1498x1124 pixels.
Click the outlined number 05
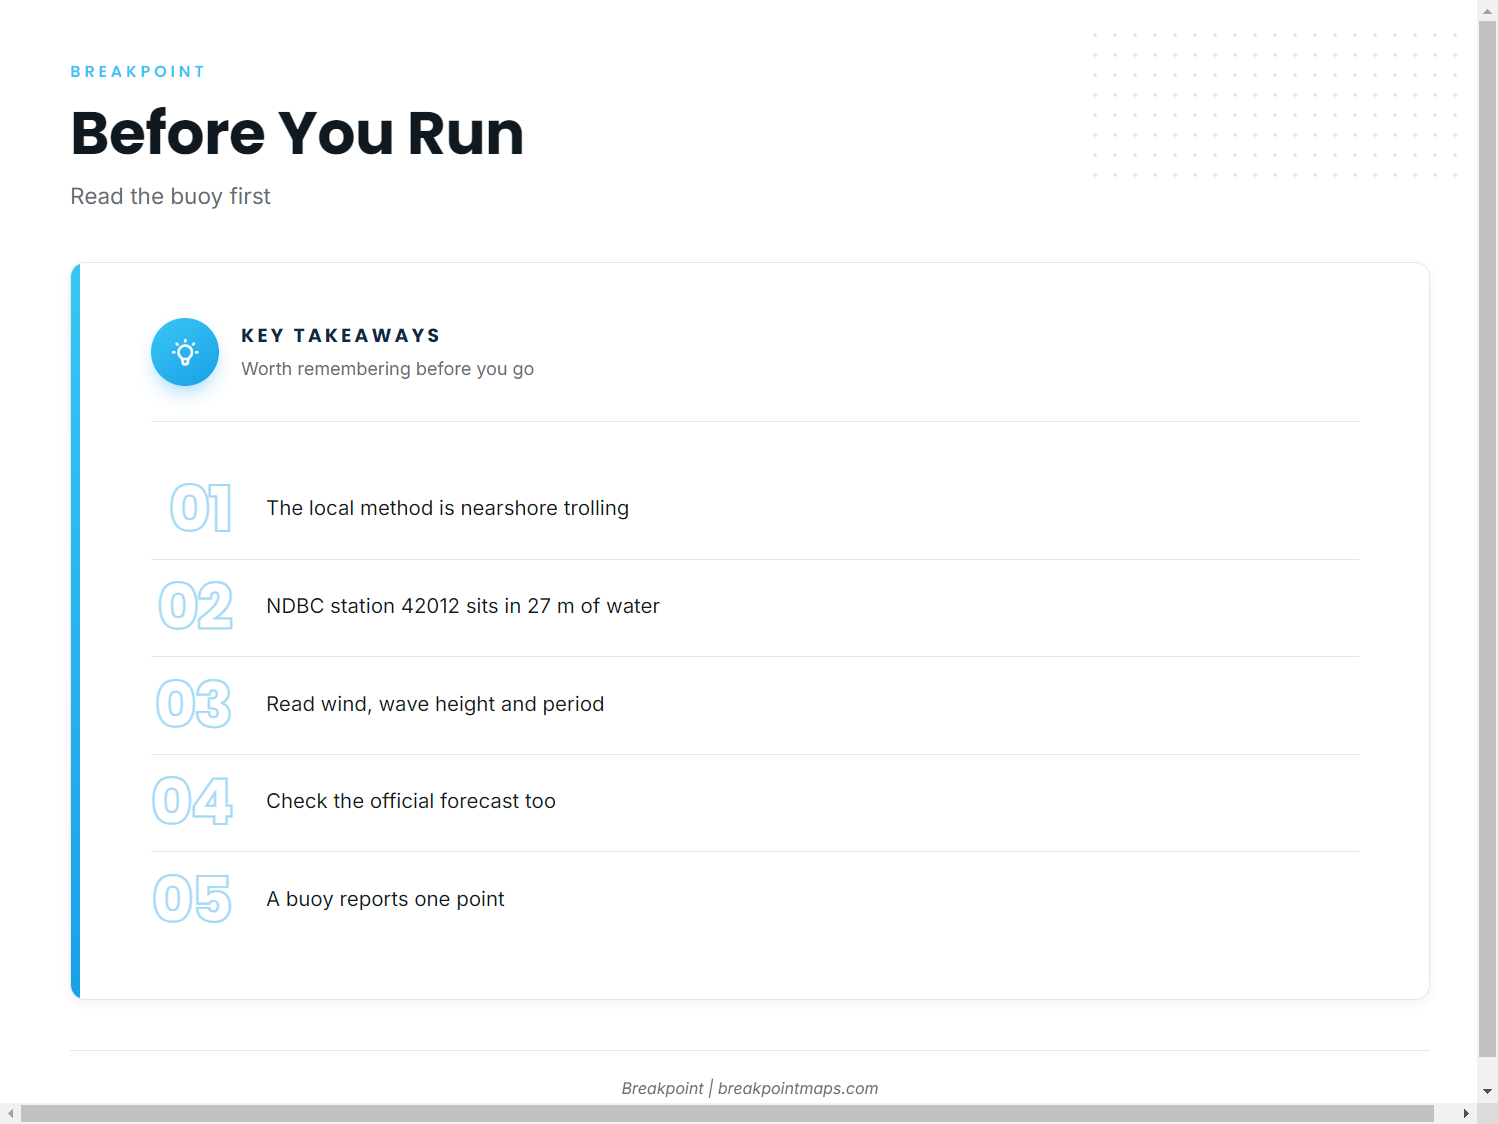pyautogui.click(x=193, y=899)
